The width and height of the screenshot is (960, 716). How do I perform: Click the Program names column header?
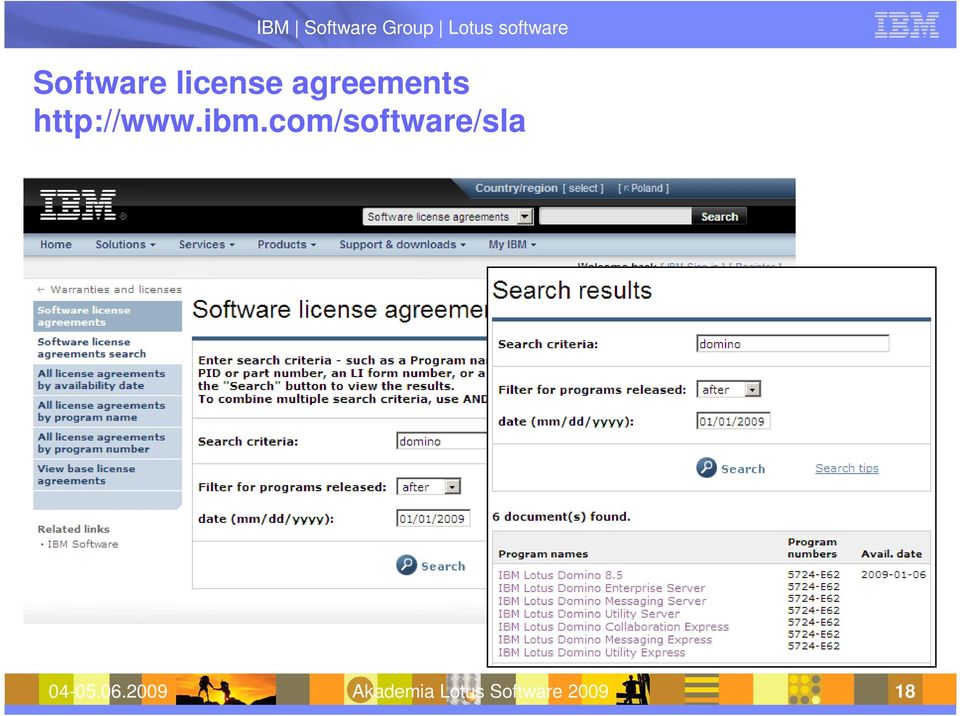click(543, 554)
